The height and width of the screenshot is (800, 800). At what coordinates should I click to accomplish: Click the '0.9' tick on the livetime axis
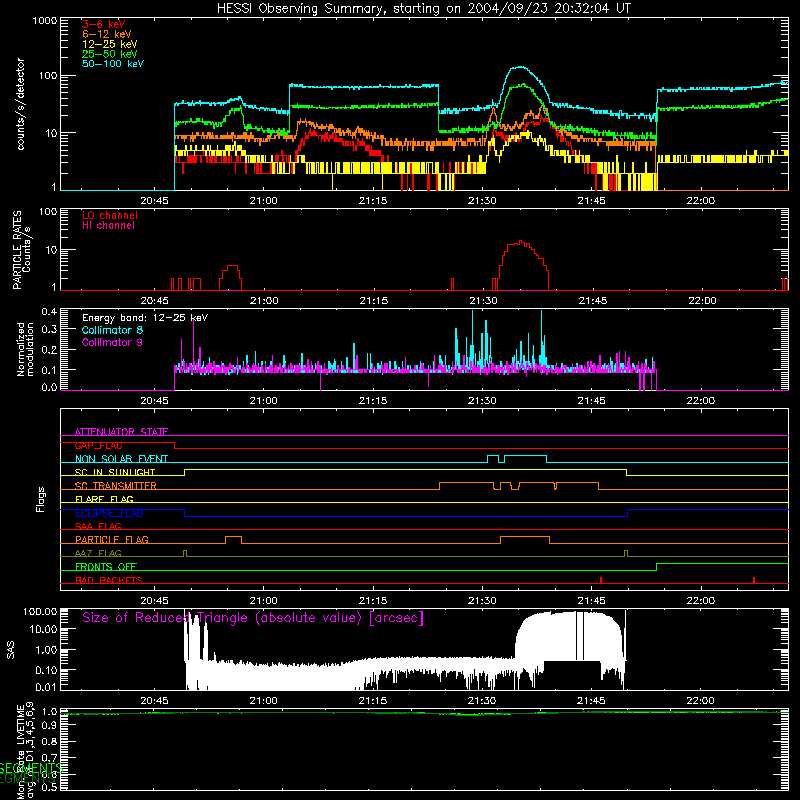pyautogui.click(x=49, y=725)
